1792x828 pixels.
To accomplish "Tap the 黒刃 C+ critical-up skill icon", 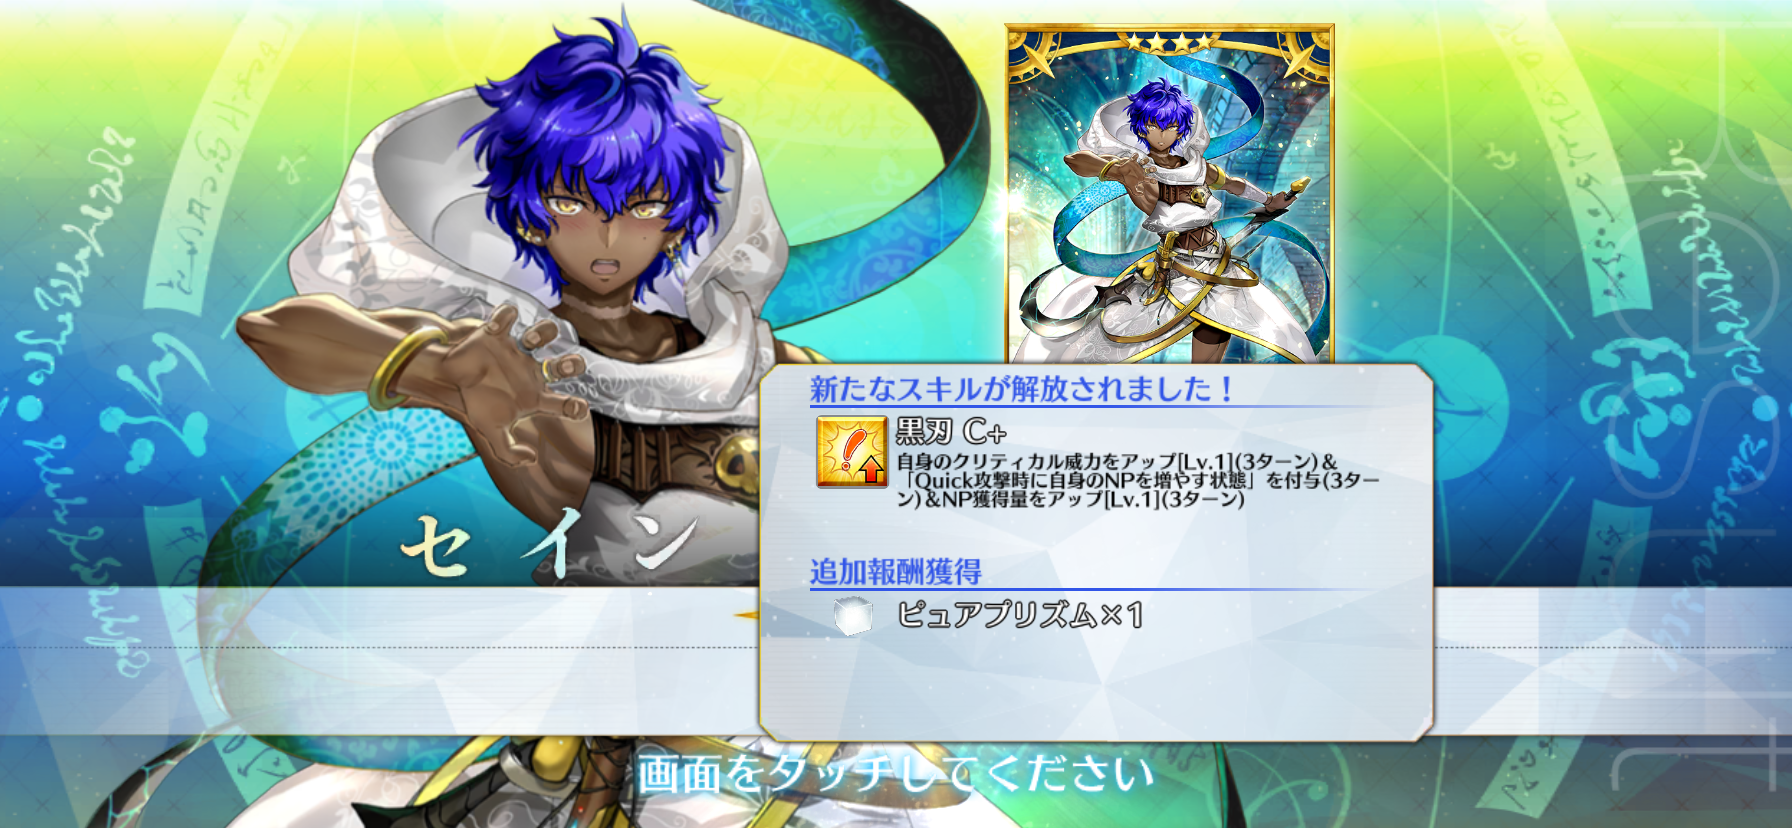I will pos(852,452).
